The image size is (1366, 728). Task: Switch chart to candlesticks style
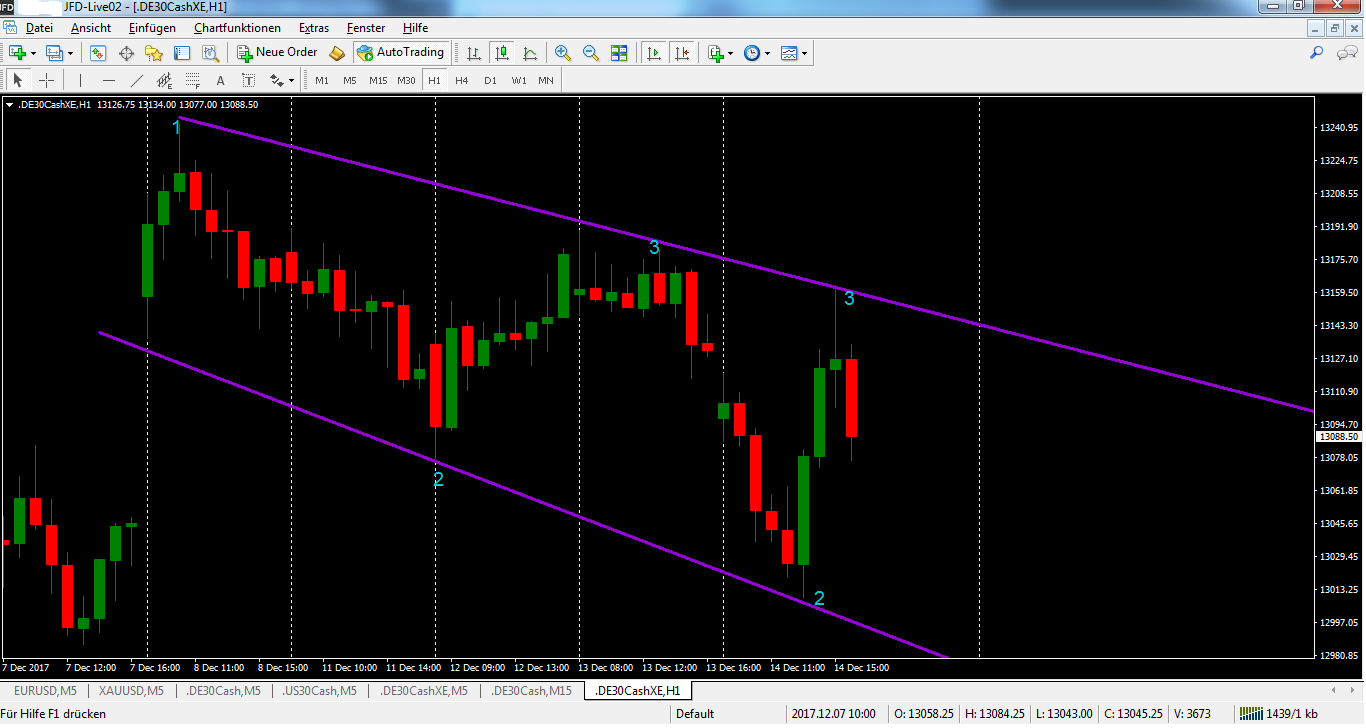pos(502,52)
